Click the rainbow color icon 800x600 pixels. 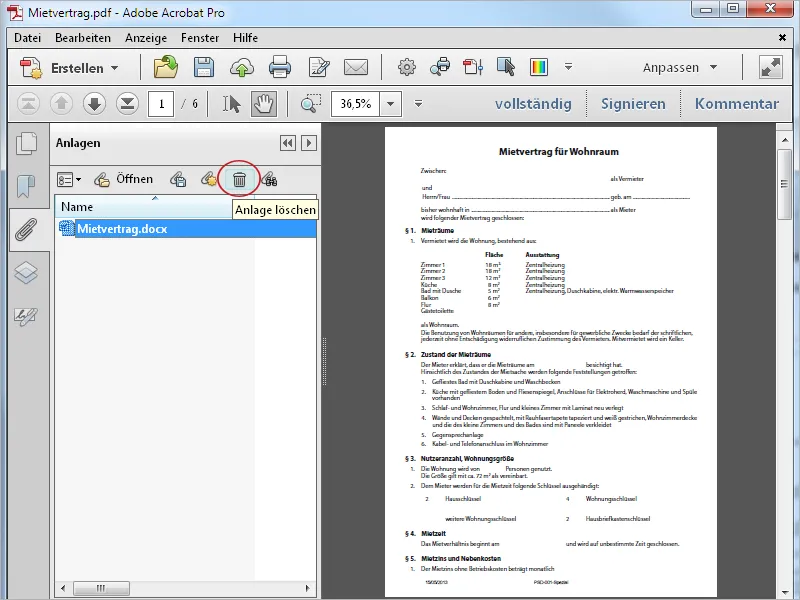(x=539, y=67)
